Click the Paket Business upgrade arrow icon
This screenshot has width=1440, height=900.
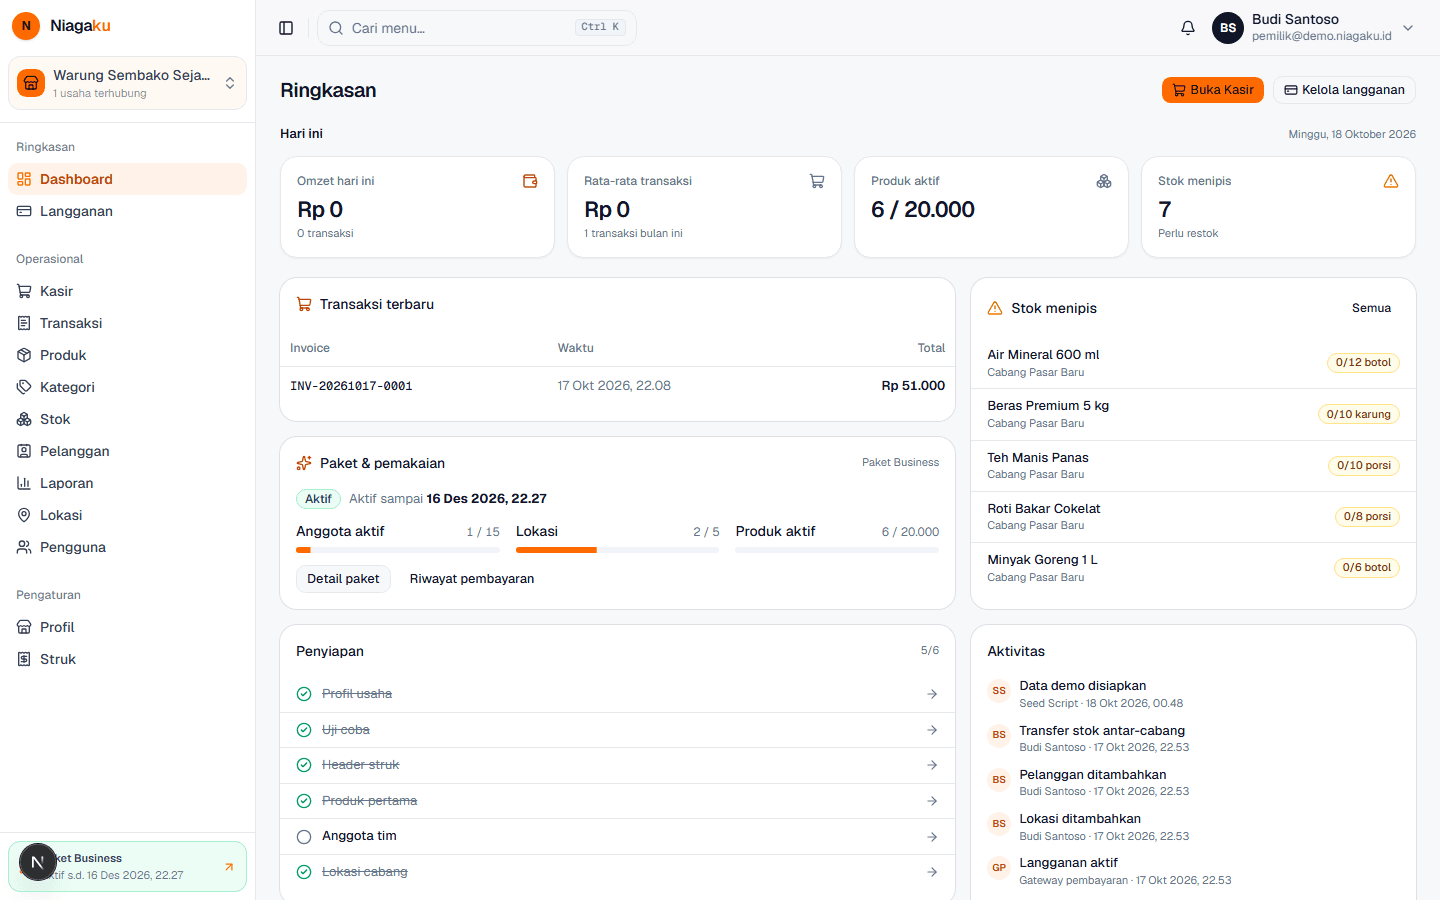coord(229,867)
